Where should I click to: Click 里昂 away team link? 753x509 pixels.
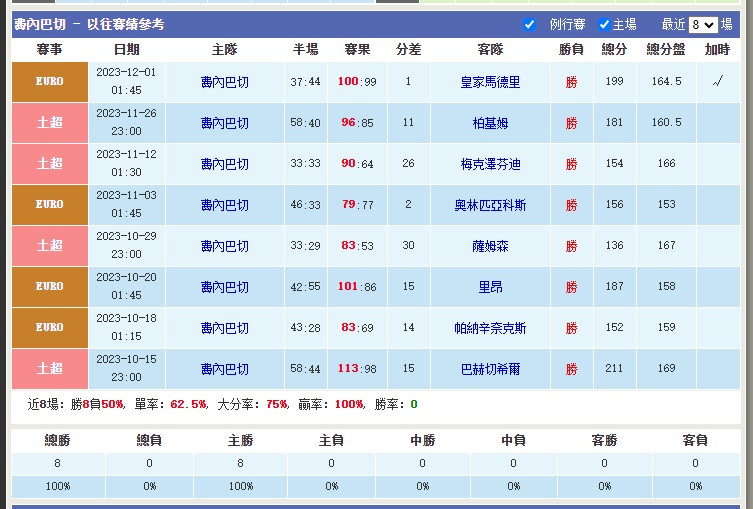click(x=490, y=287)
